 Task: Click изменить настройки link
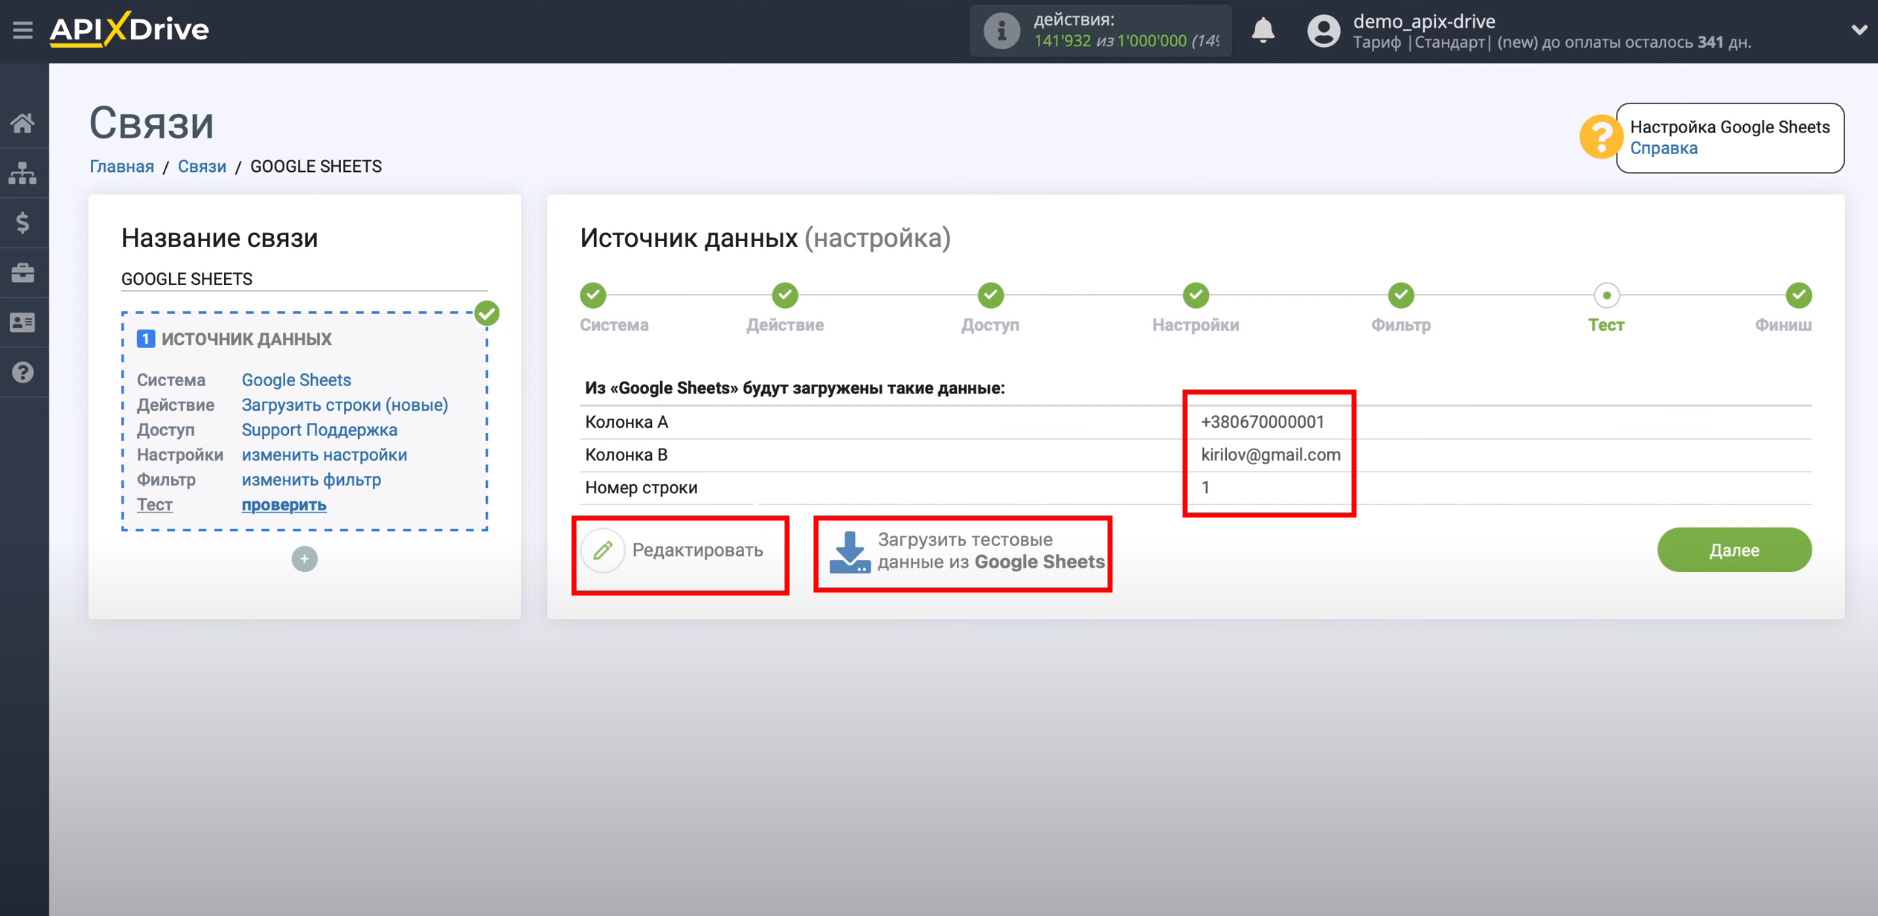324,455
